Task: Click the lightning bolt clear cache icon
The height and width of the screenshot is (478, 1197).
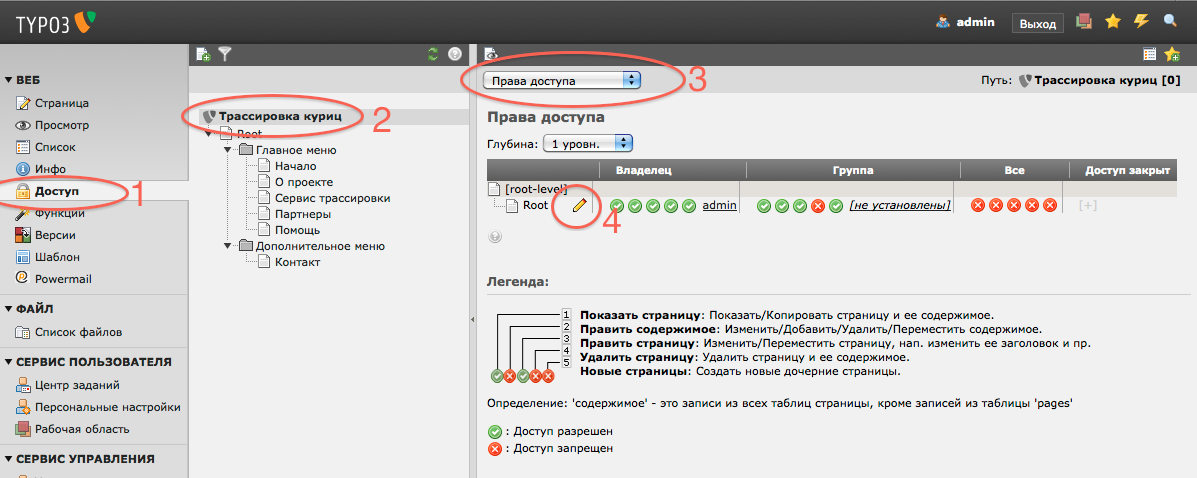Action: coord(1141,21)
